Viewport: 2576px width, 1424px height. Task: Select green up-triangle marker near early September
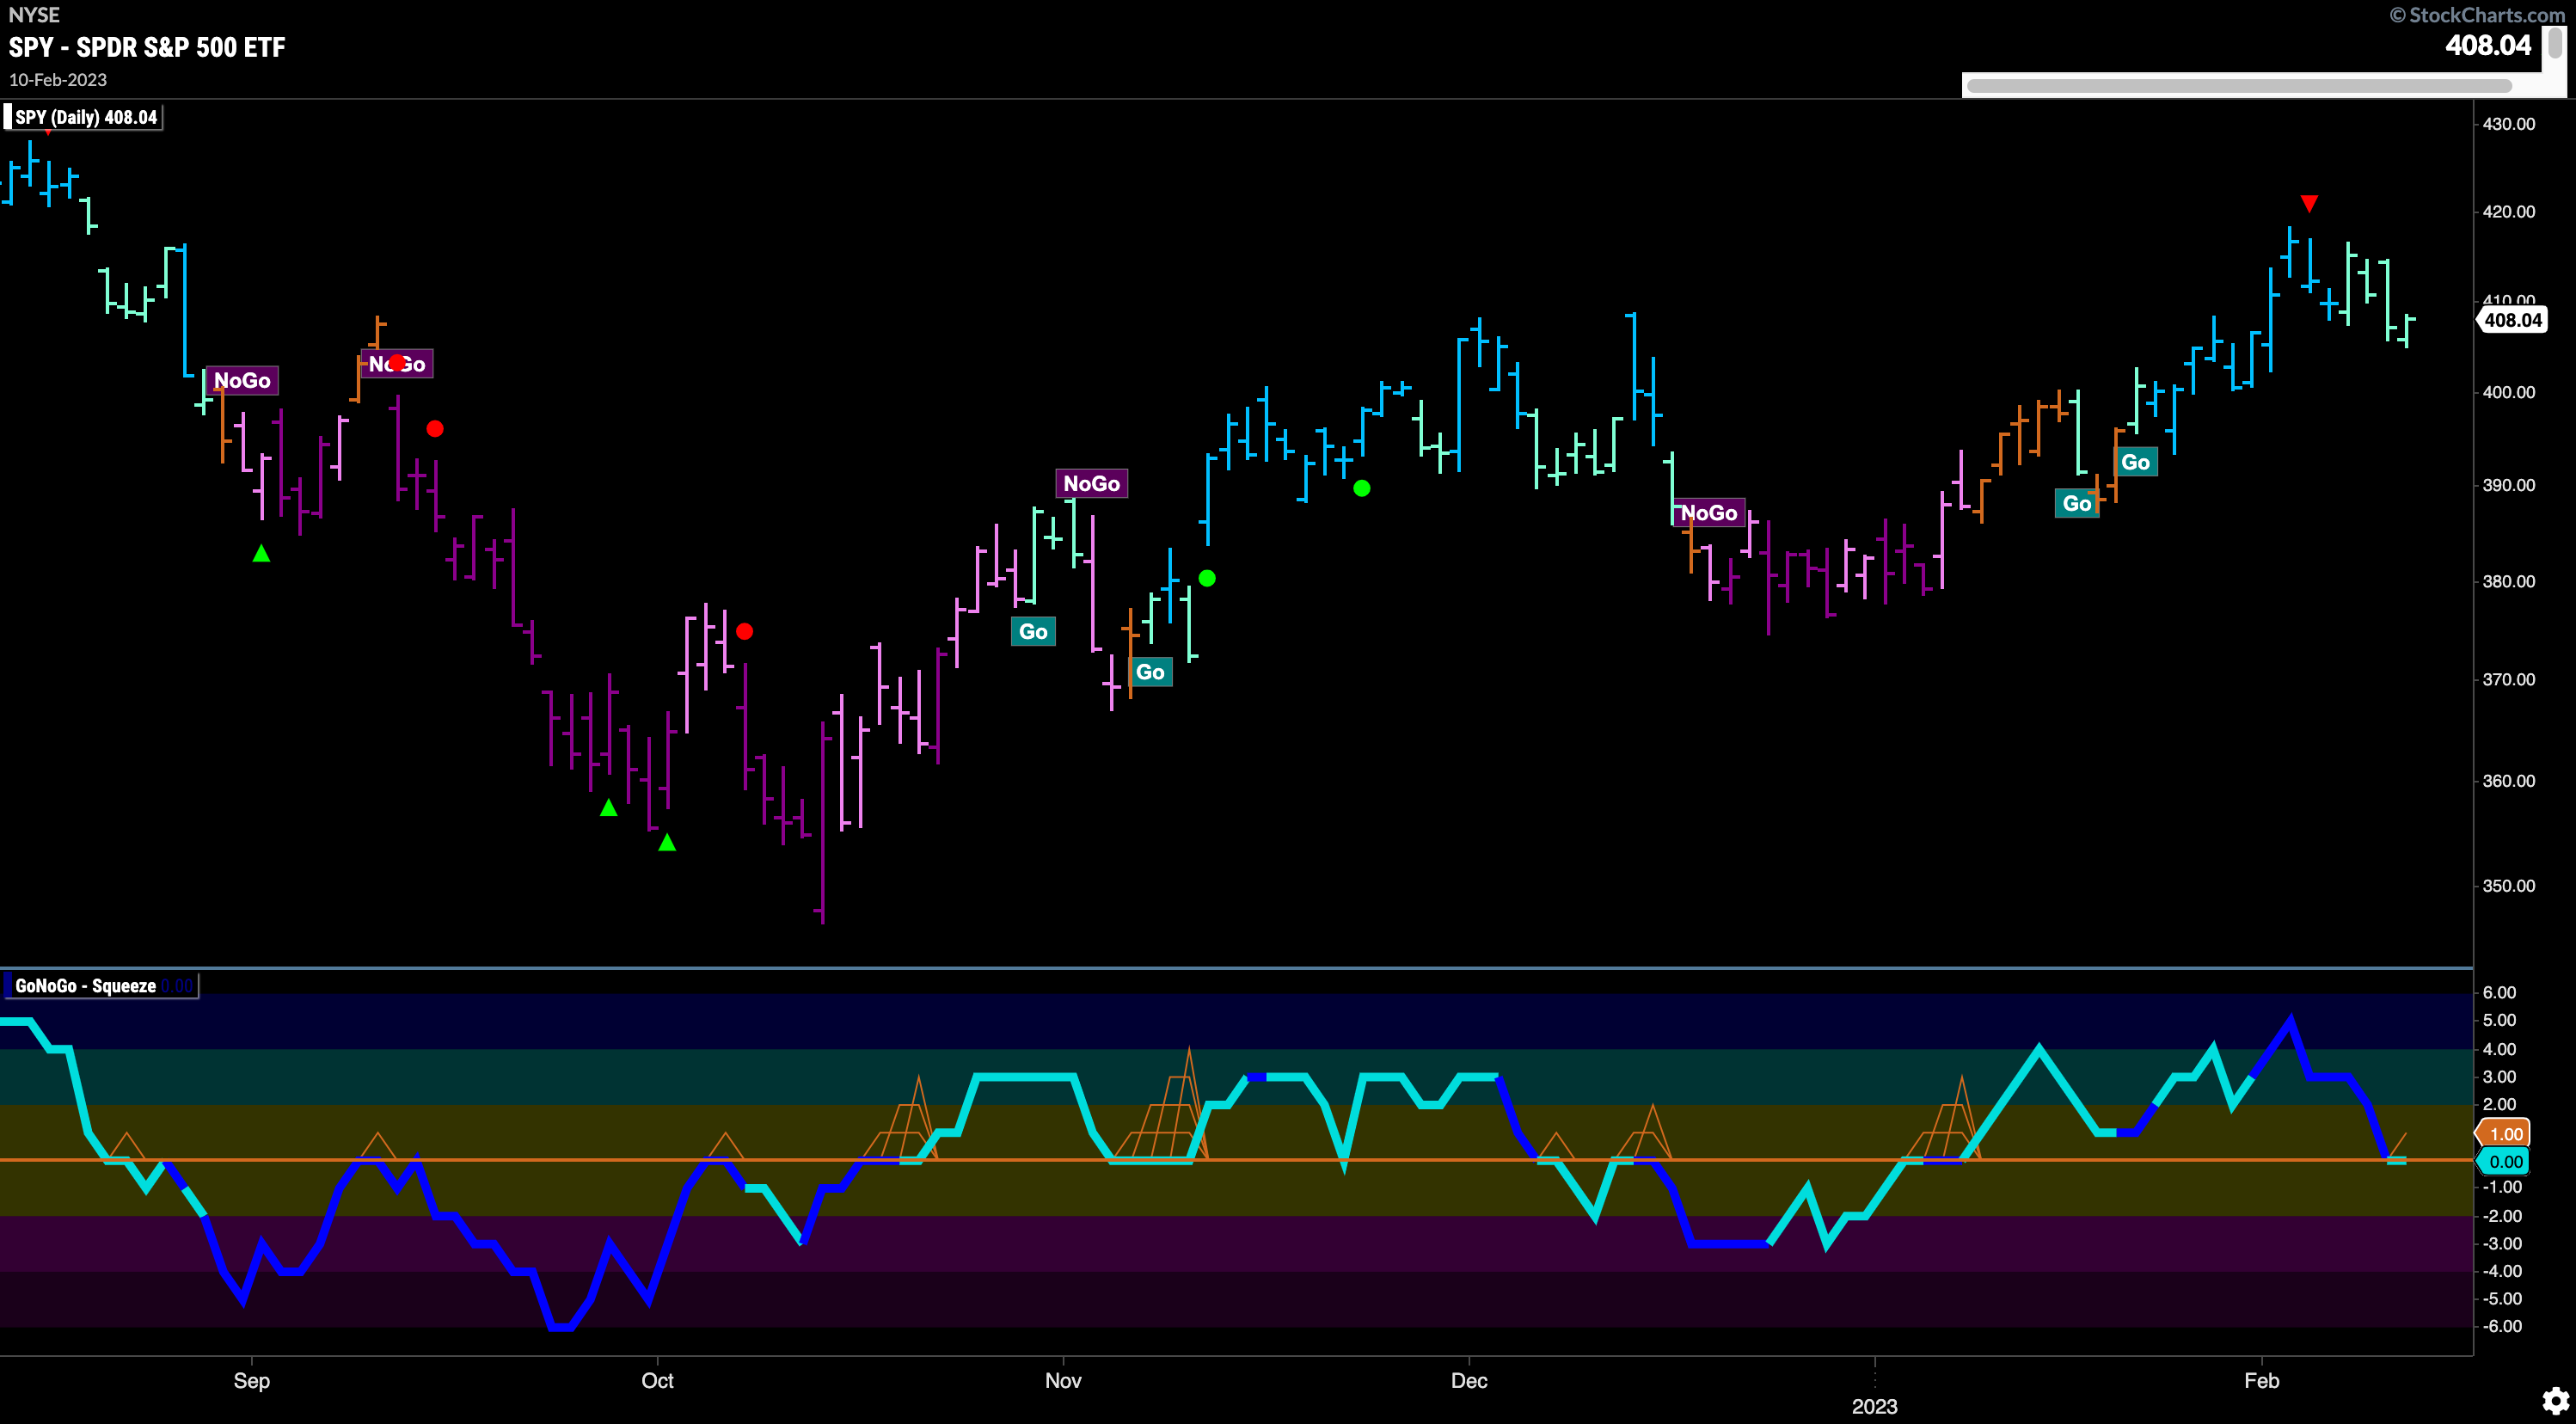click(261, 553)
